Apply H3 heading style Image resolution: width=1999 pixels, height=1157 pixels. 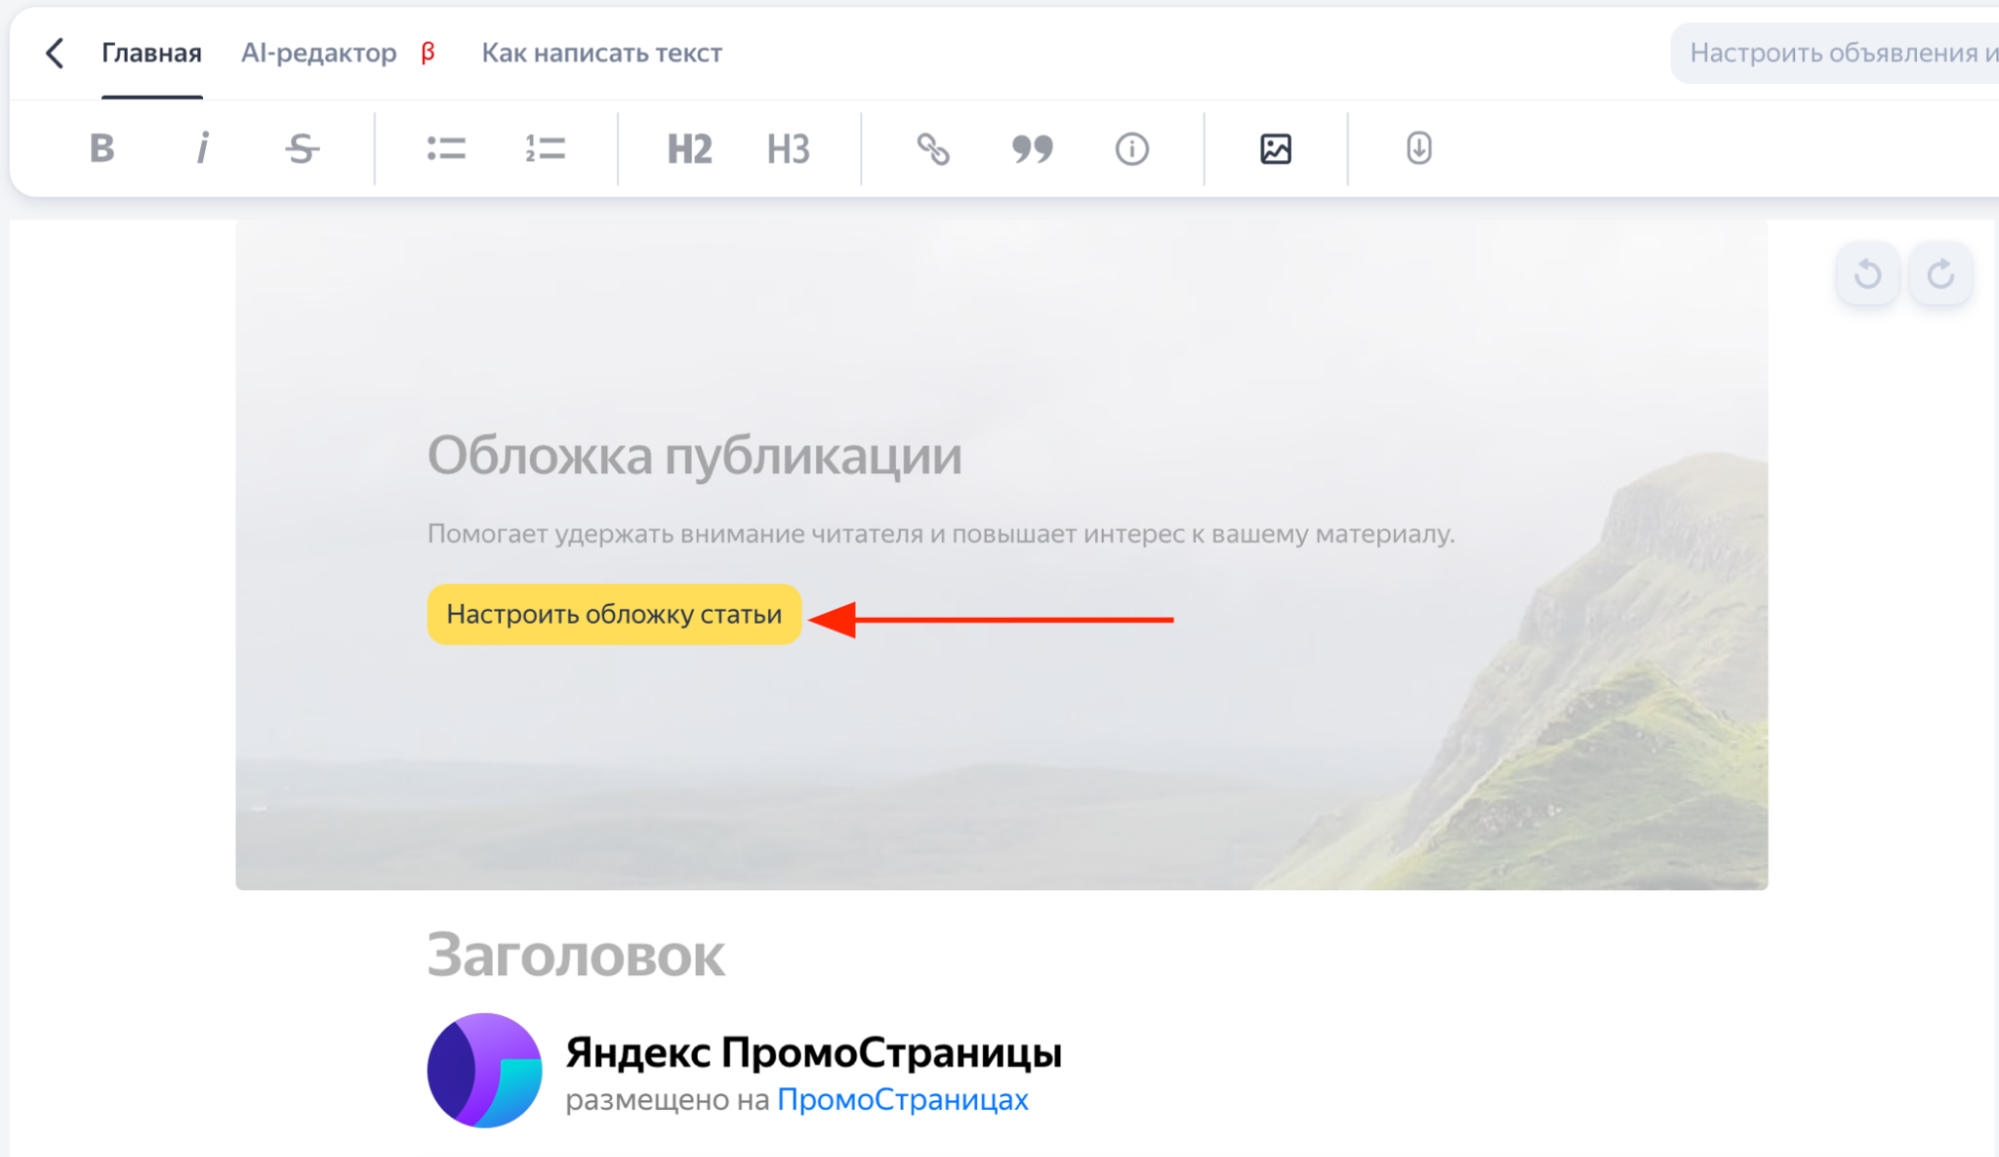pos(788,149)
